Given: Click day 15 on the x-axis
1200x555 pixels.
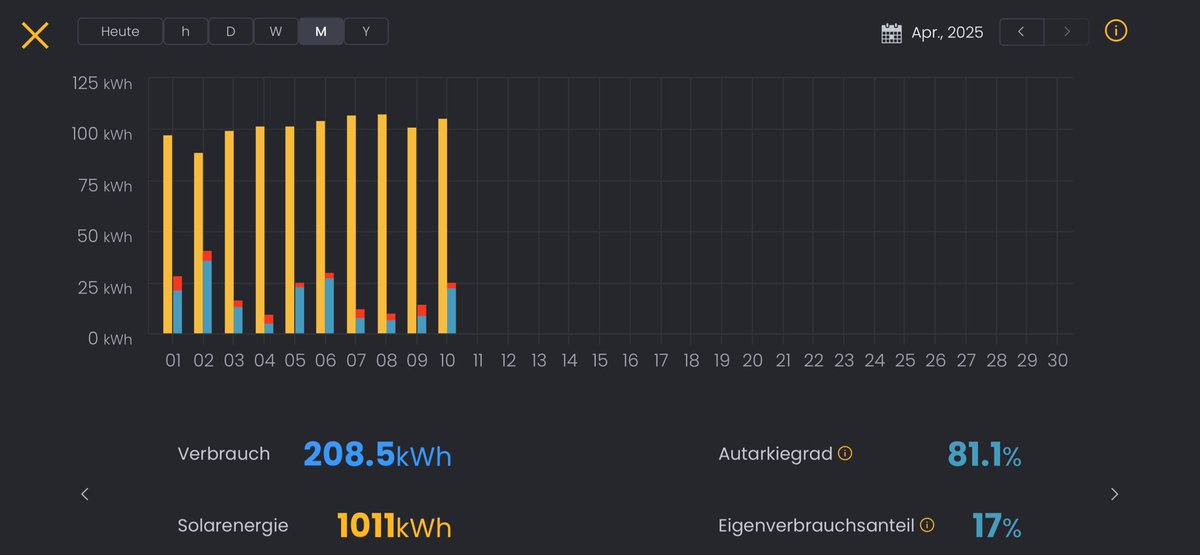Looking at the screenshot, I should [x=600, y=360].
